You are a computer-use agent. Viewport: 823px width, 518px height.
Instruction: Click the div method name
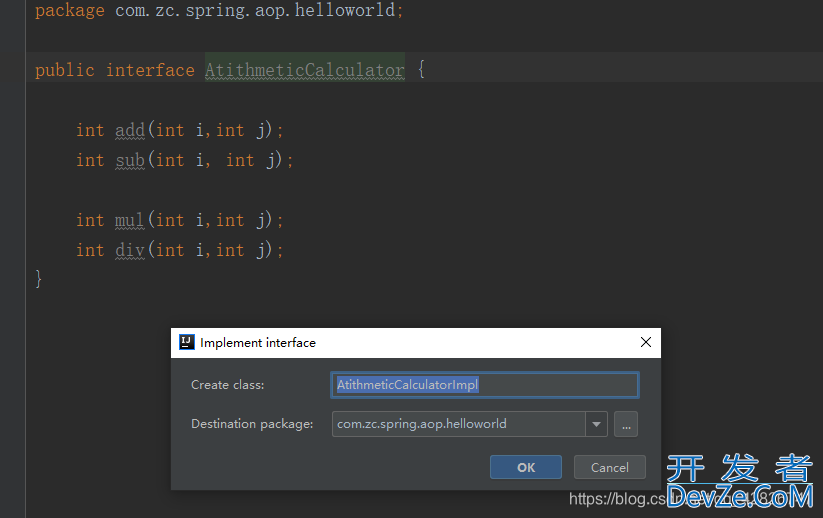[130, 250]
